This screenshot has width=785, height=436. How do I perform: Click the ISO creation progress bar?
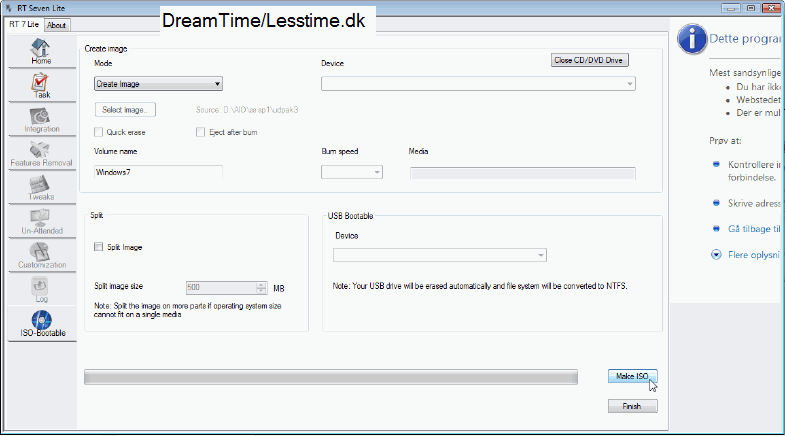[x=331, y=377]
